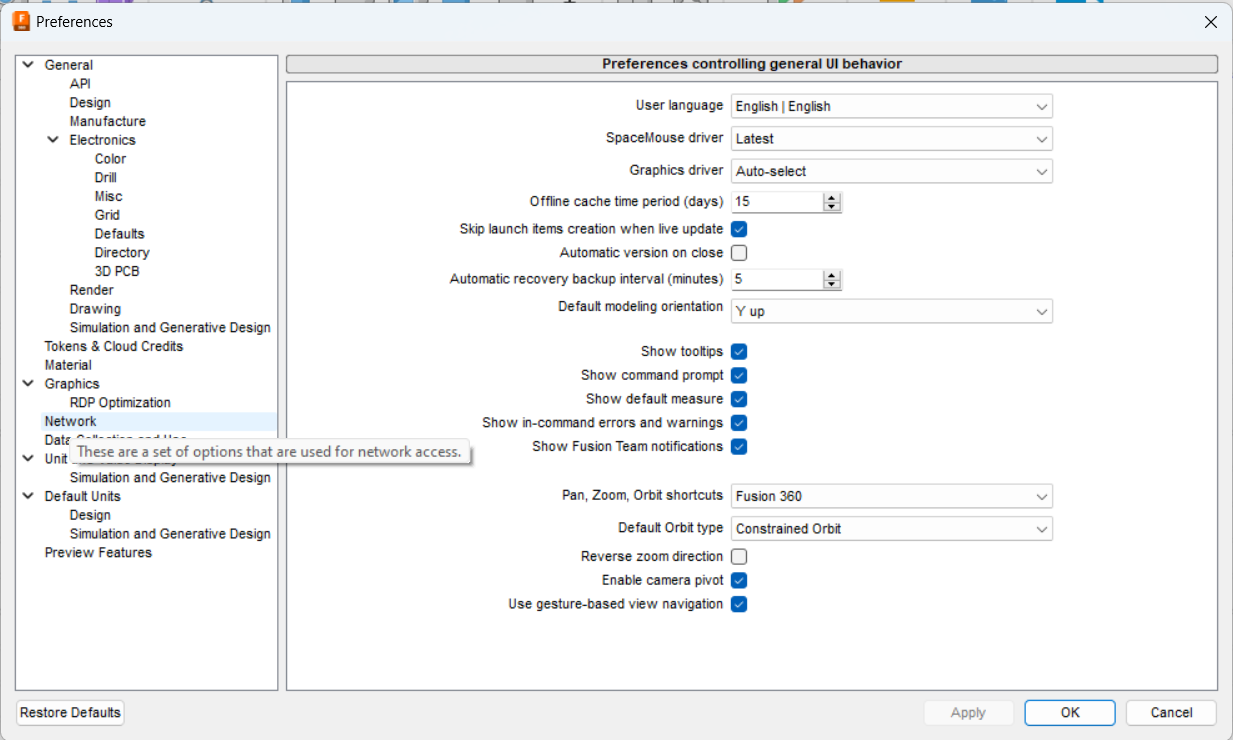Select Directory under Electronics
The width and height of the screenshot is (1233, 740).
(x=122, y=253)
